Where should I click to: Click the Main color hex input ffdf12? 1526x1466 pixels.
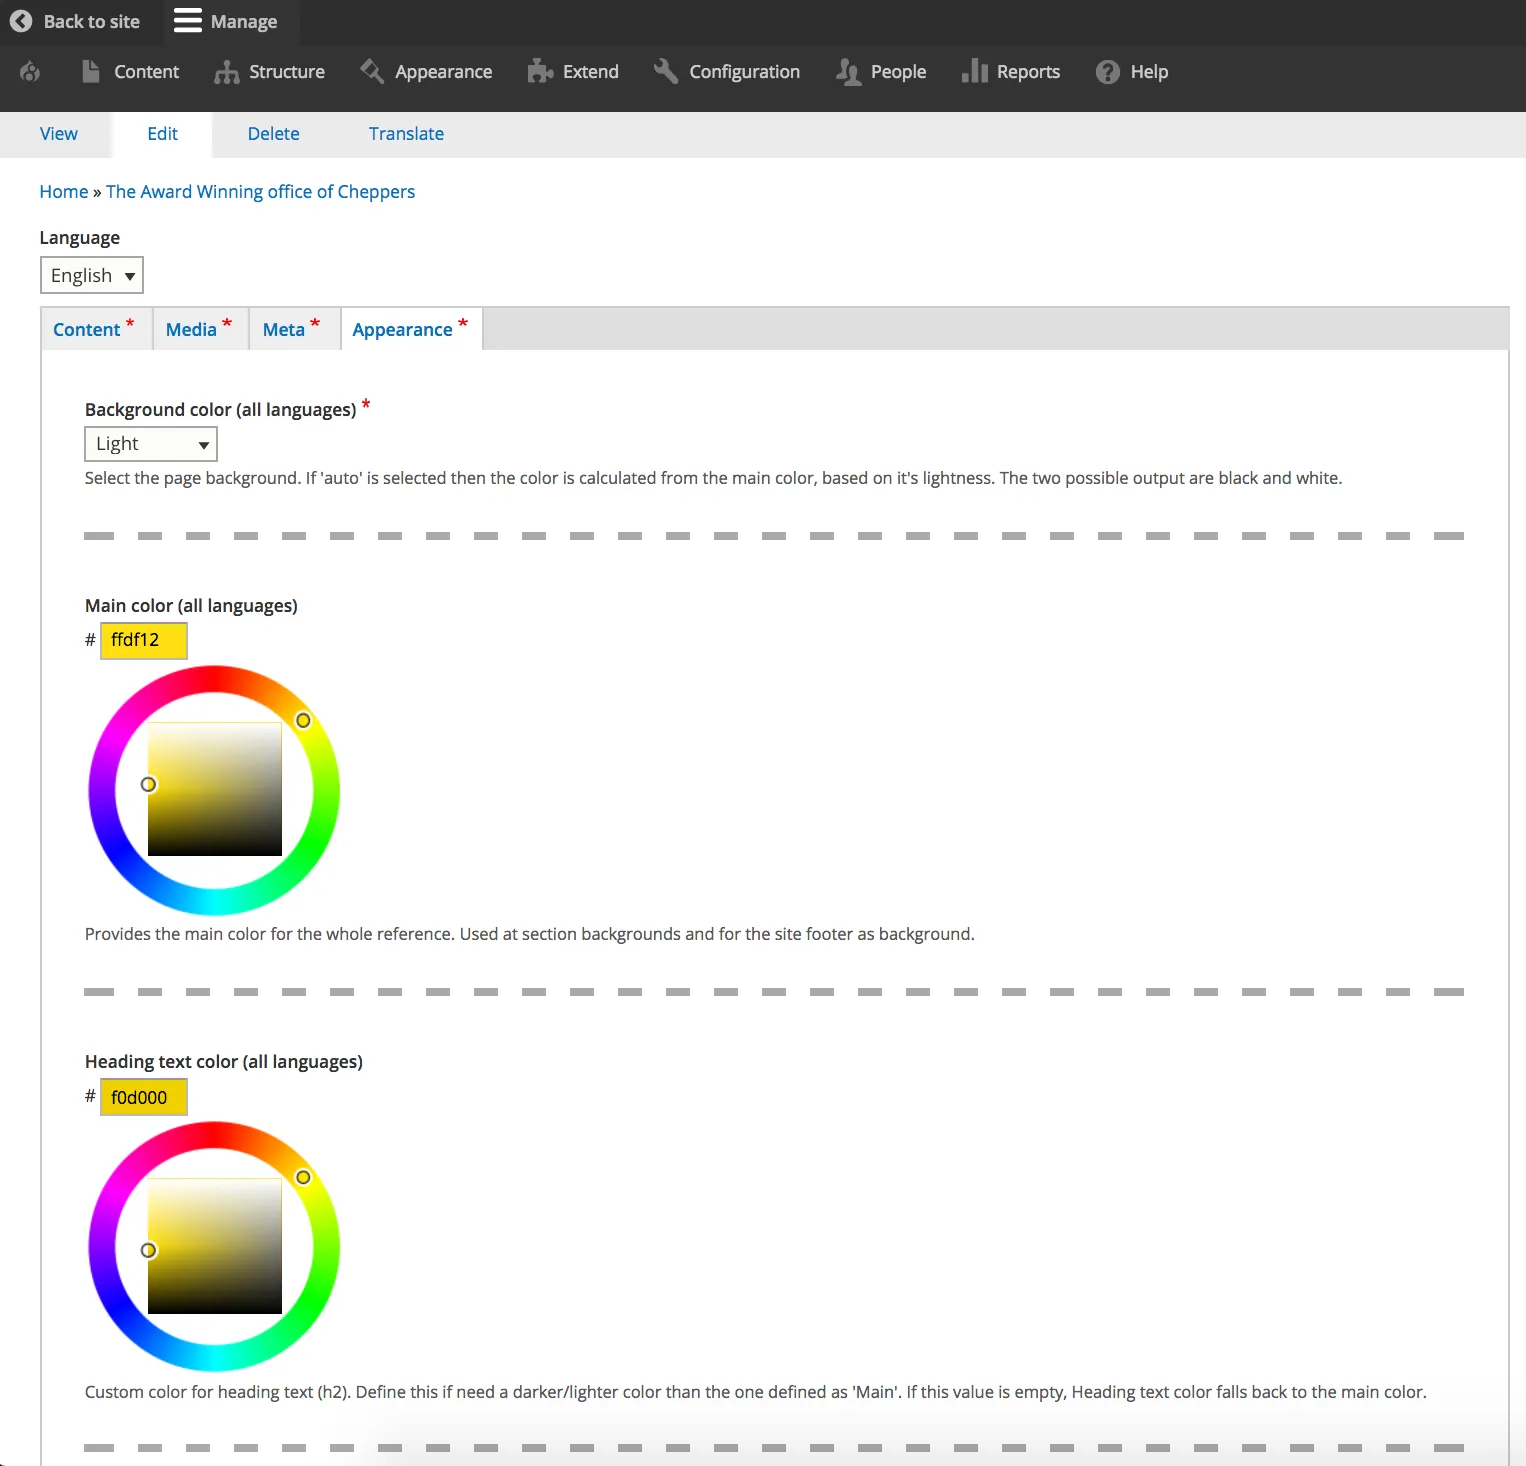click(144, 640)
